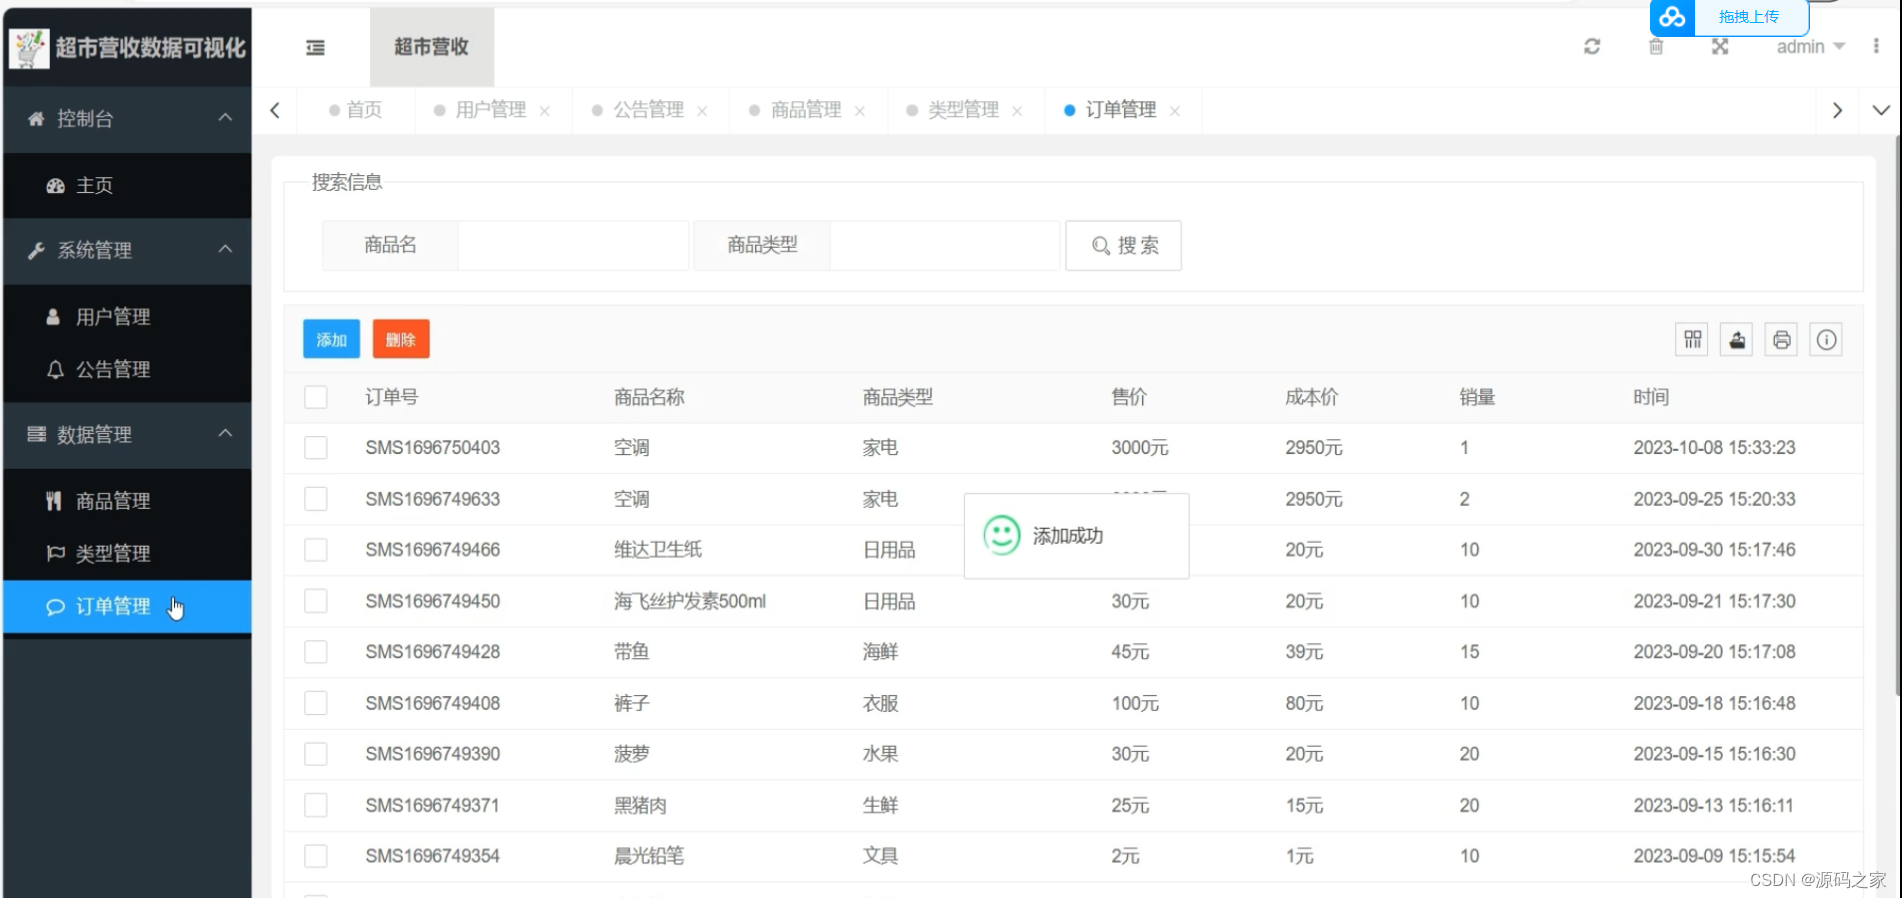Collapse the 系统管理 sidebar group
1902x898 pixels.
tap(127, 251)
